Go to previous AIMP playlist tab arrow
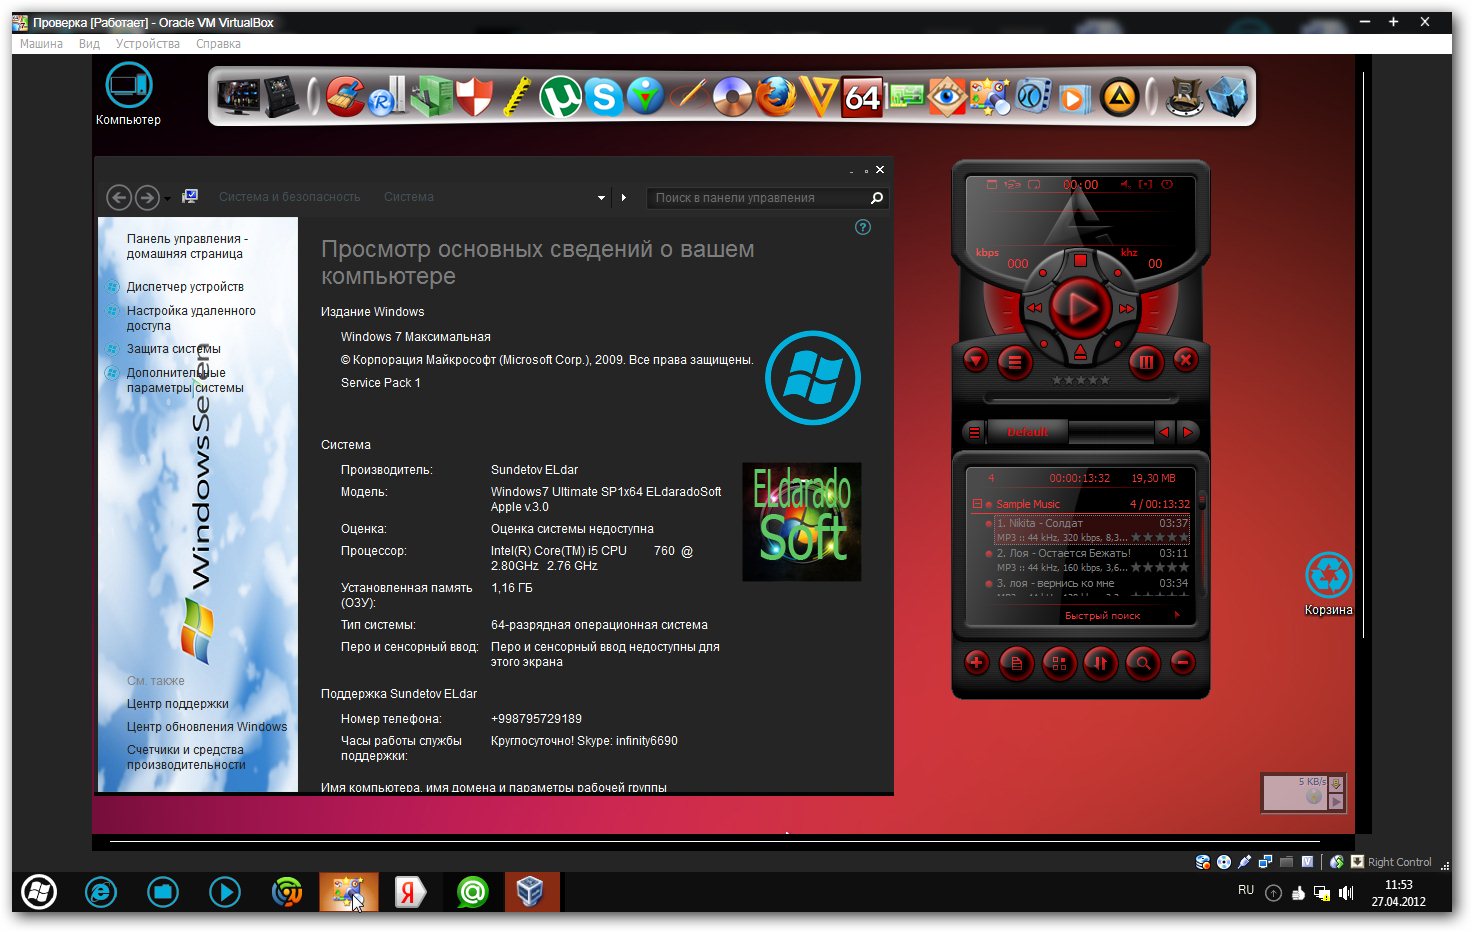This screenshot has height=932, width=1472. pyautogui.click(x=1164, y=432)
